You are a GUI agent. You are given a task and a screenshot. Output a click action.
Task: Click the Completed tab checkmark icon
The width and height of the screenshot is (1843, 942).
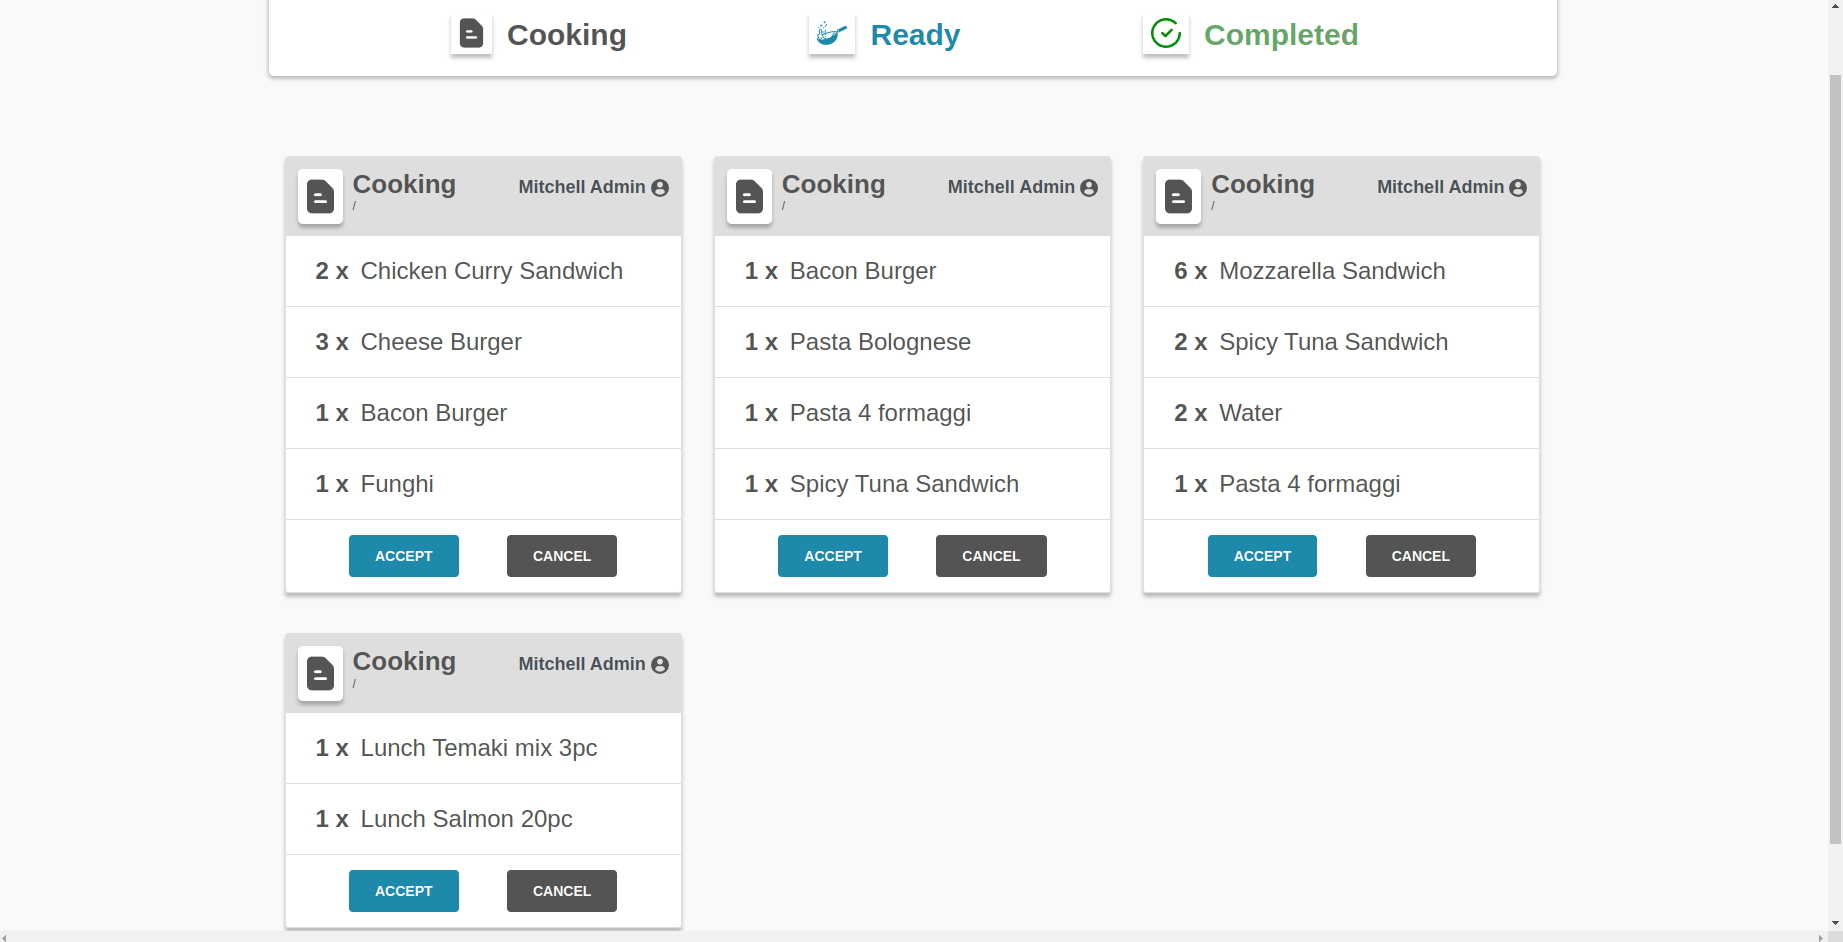1165,34
